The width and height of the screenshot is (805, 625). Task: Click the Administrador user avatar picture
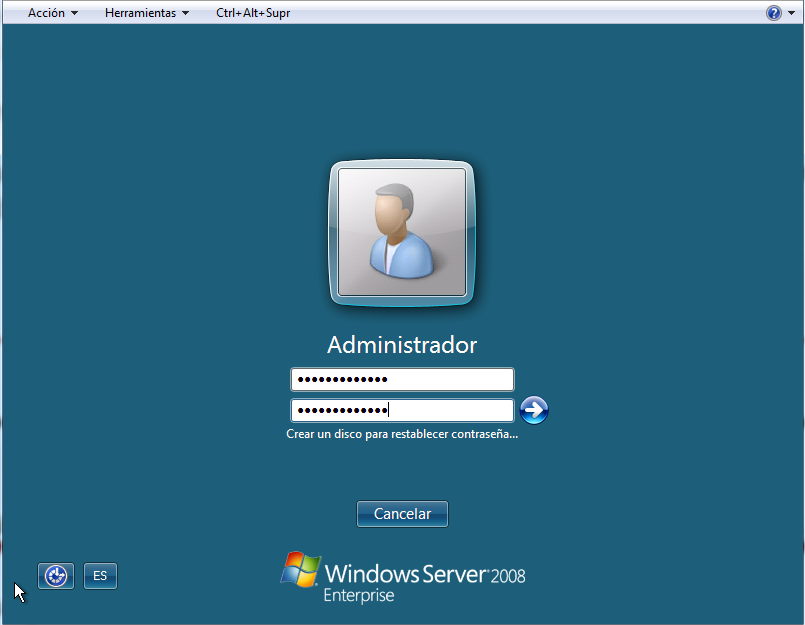point(402,232)
